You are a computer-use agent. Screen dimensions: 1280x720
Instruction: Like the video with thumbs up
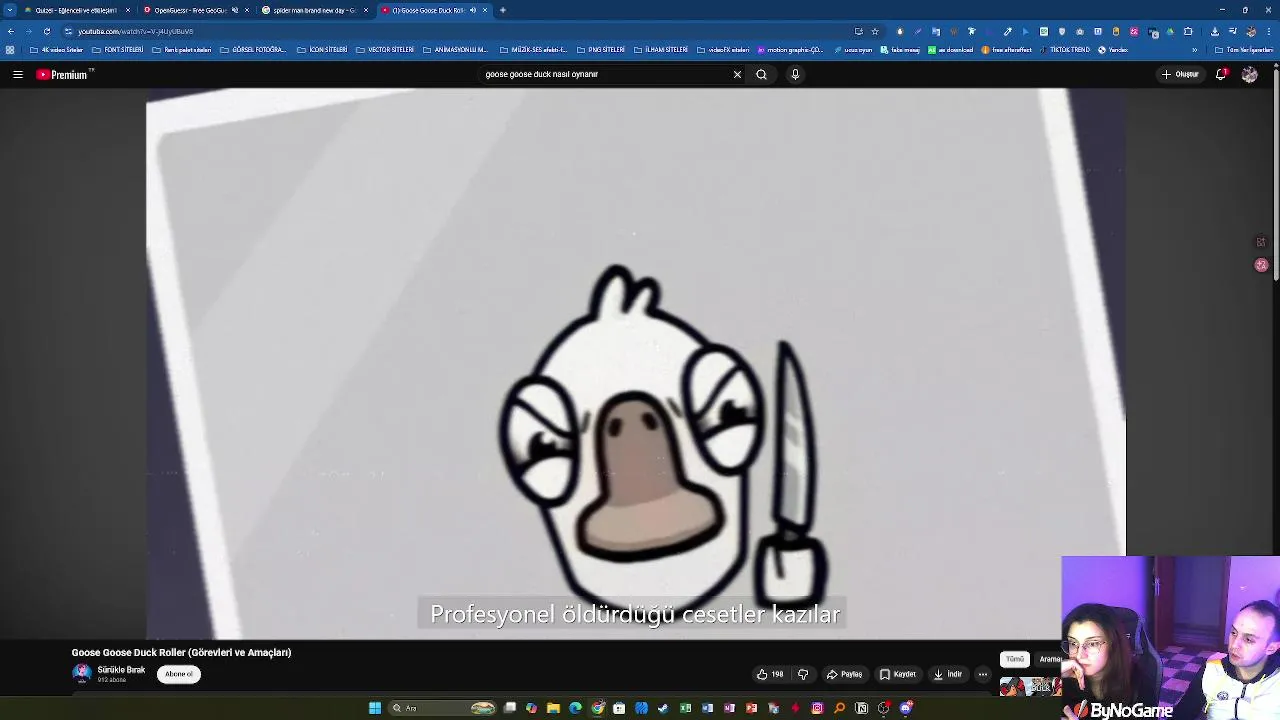tap(769, 674)
